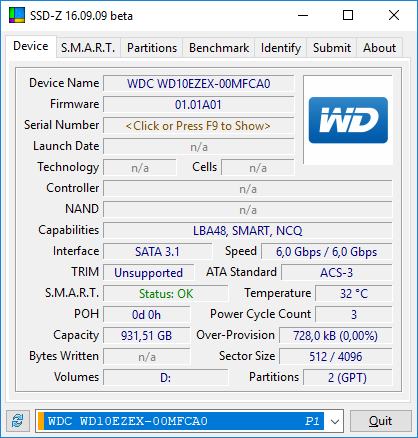Click the Controller n/a field
This screenshot has width=418, height=438.
click(248, 189)
